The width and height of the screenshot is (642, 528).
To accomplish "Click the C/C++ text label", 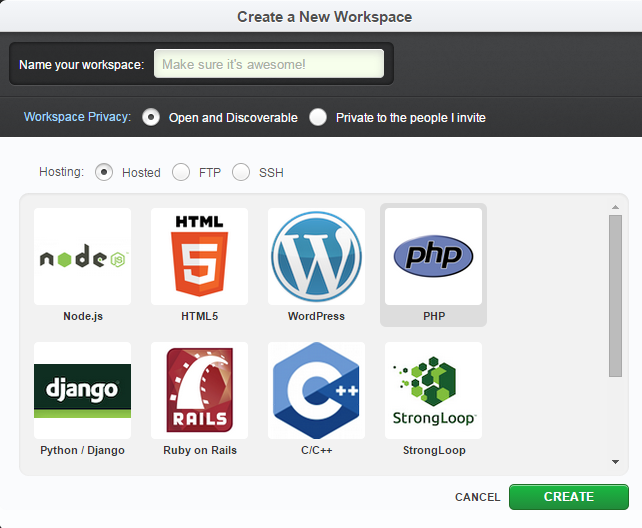I will tap(316, 450).
